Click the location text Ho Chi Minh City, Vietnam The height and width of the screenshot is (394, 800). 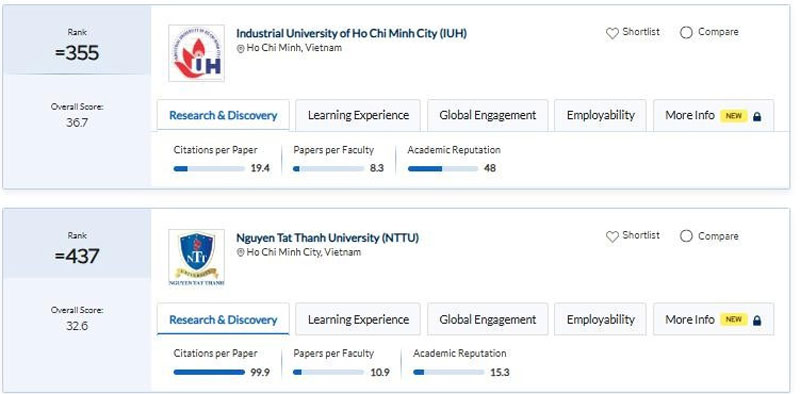point(304,252)
